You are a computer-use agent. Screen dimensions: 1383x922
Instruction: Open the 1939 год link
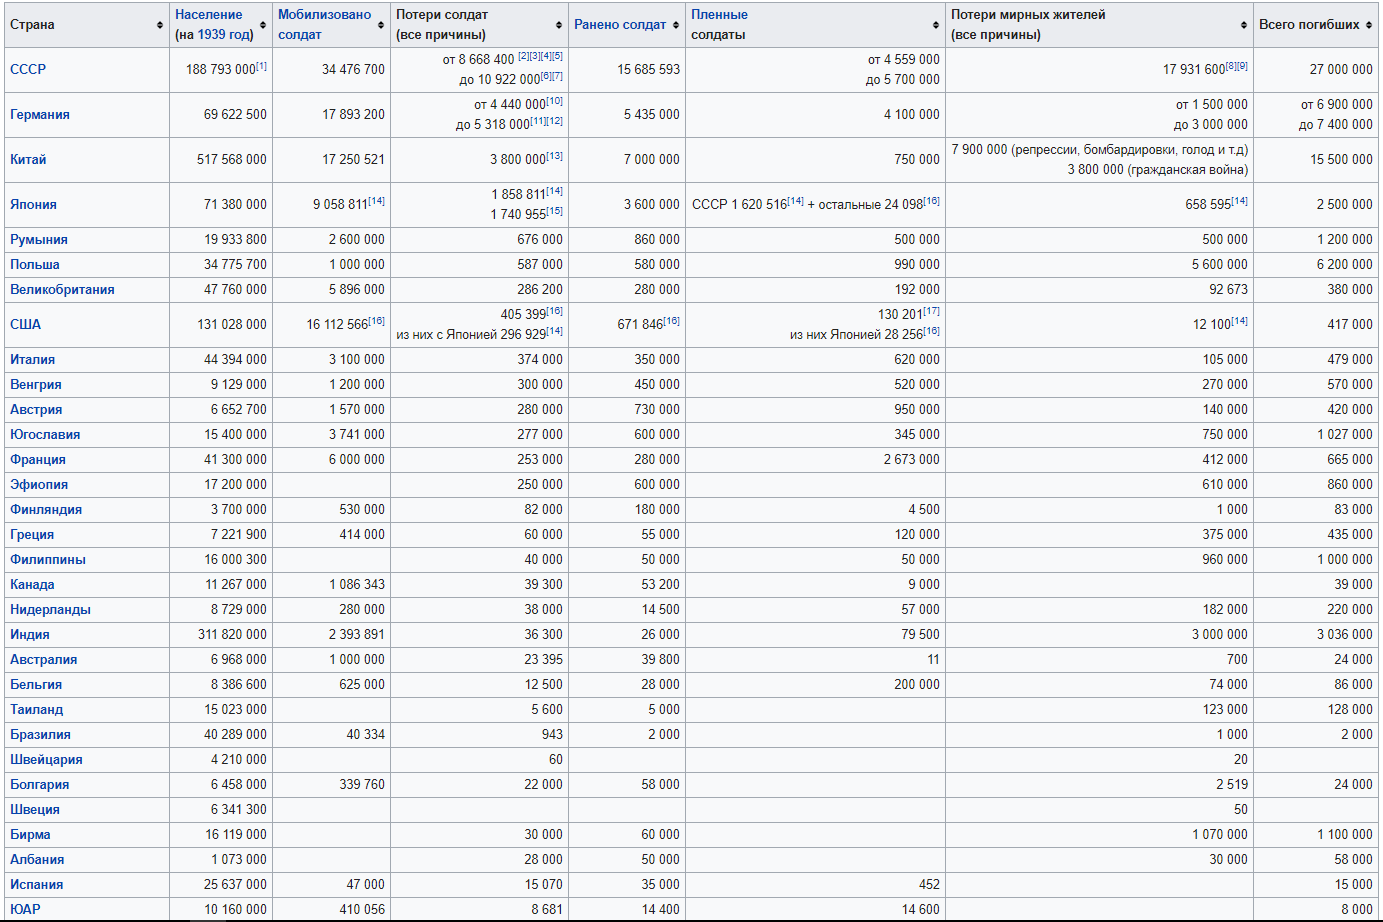tap(224, 34)
